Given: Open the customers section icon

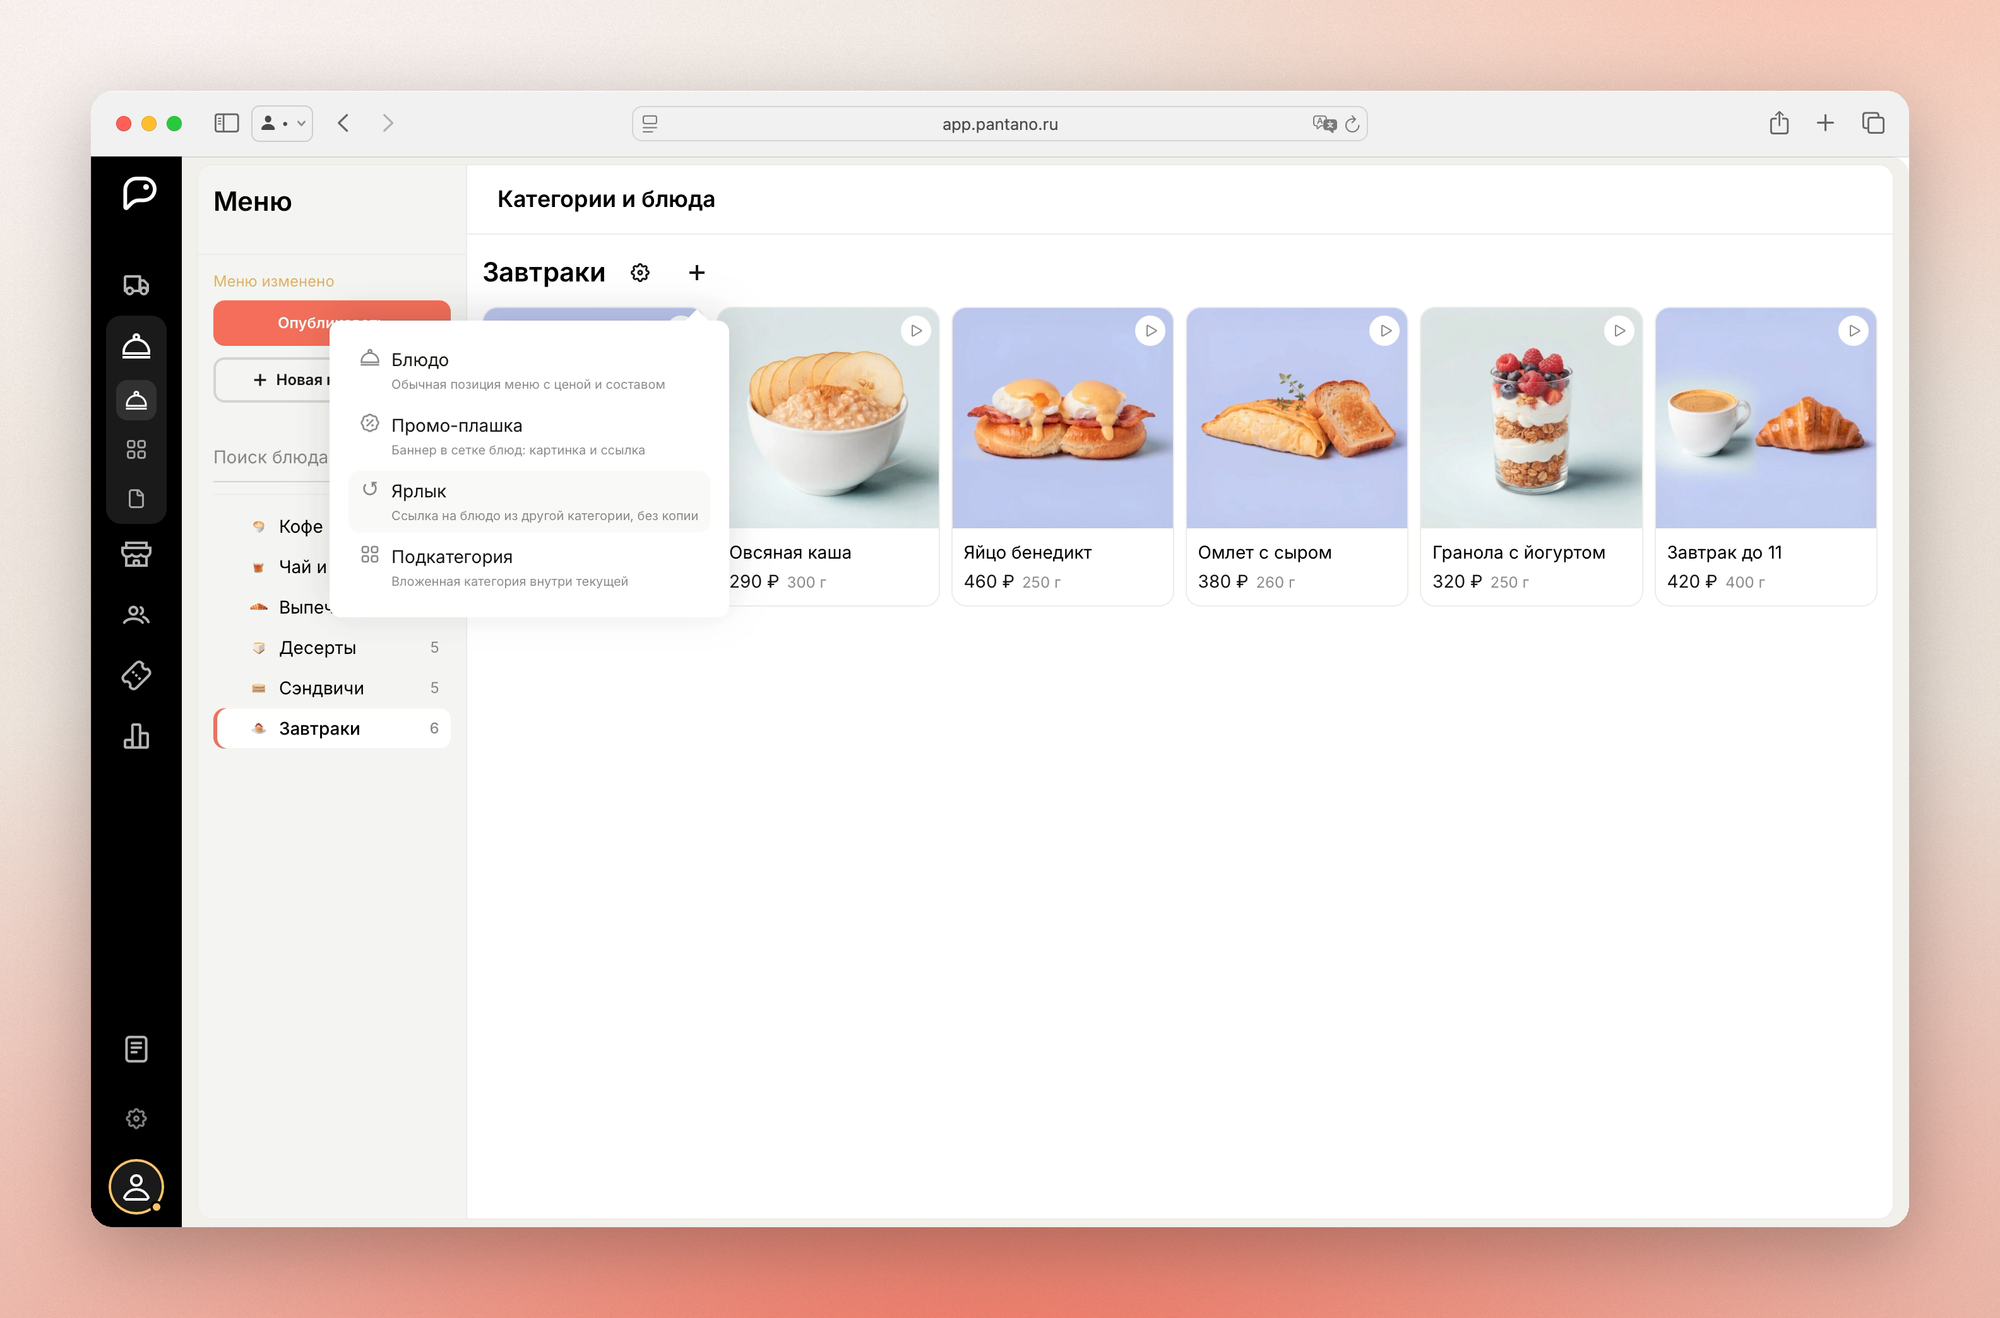Looking at the screenshot, I should tap(137, 615).
